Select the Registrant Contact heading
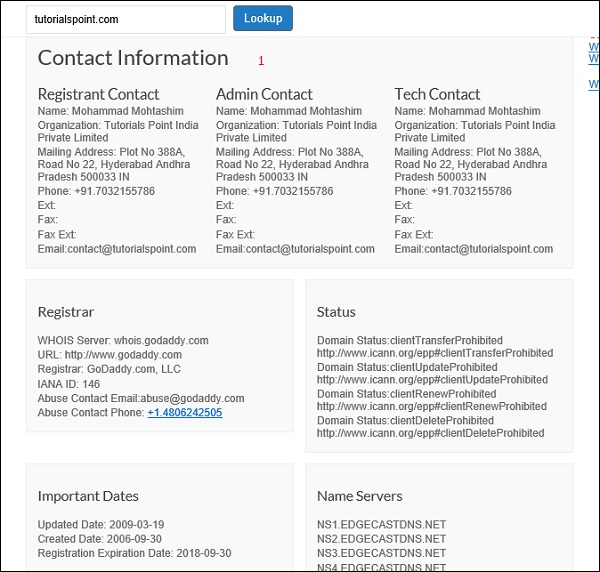The height and width of the screenshot is (572, 600). [98, 94]
